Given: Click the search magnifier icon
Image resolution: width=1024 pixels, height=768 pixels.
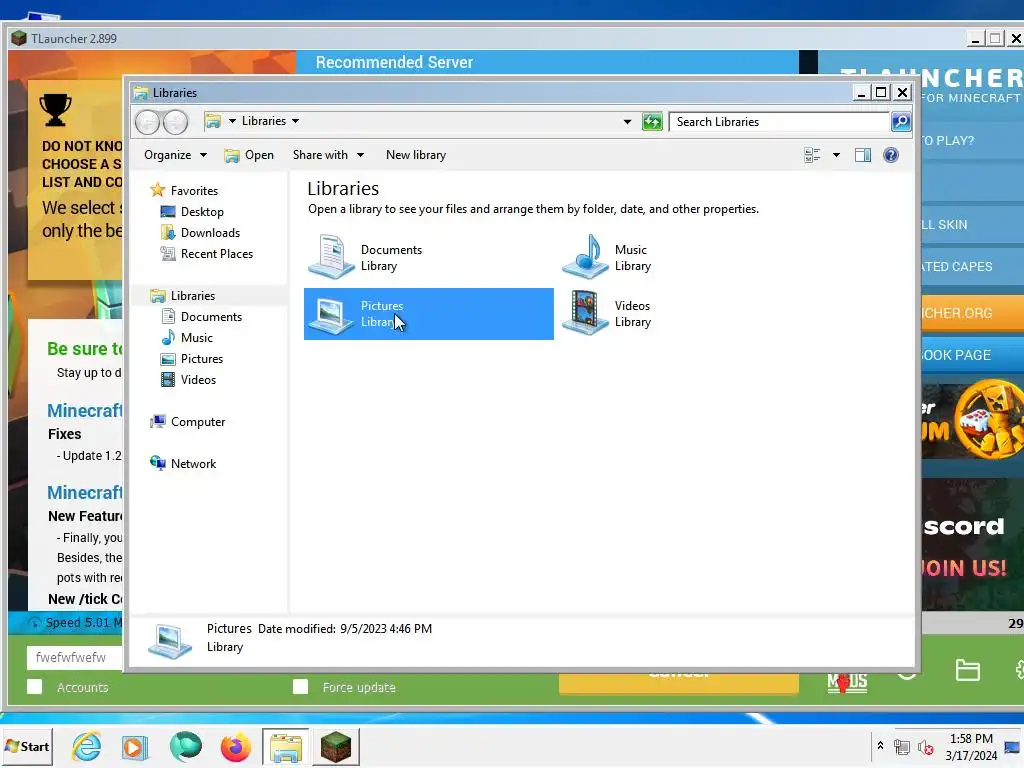Looking at the screenshot, I should coord(901,121).
